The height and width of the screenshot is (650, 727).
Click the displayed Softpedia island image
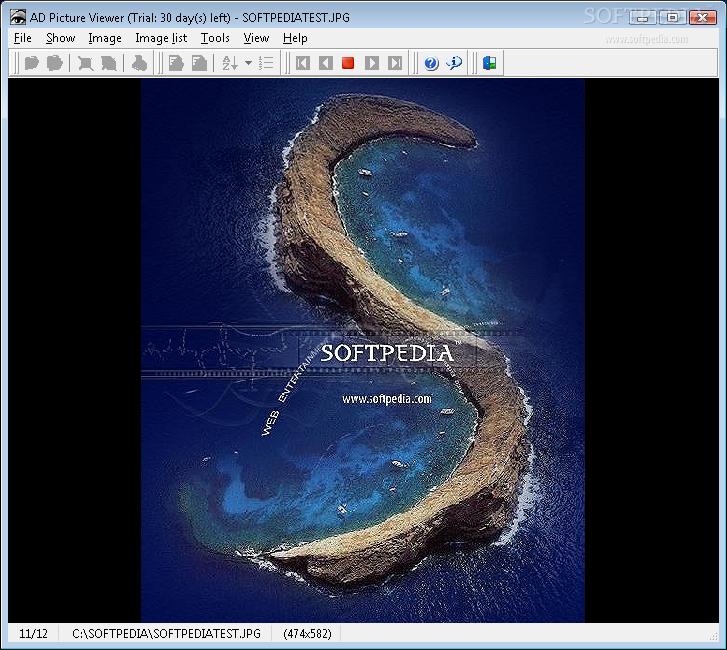pos(363,350)
